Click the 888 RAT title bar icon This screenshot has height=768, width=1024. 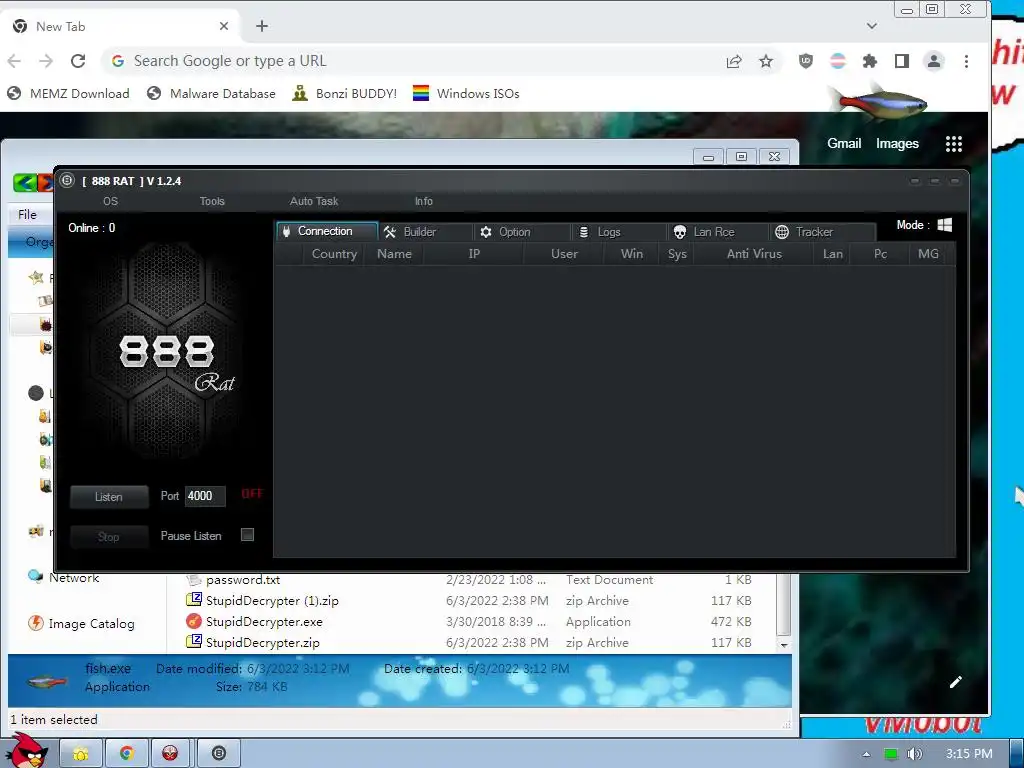pos(67,180)
